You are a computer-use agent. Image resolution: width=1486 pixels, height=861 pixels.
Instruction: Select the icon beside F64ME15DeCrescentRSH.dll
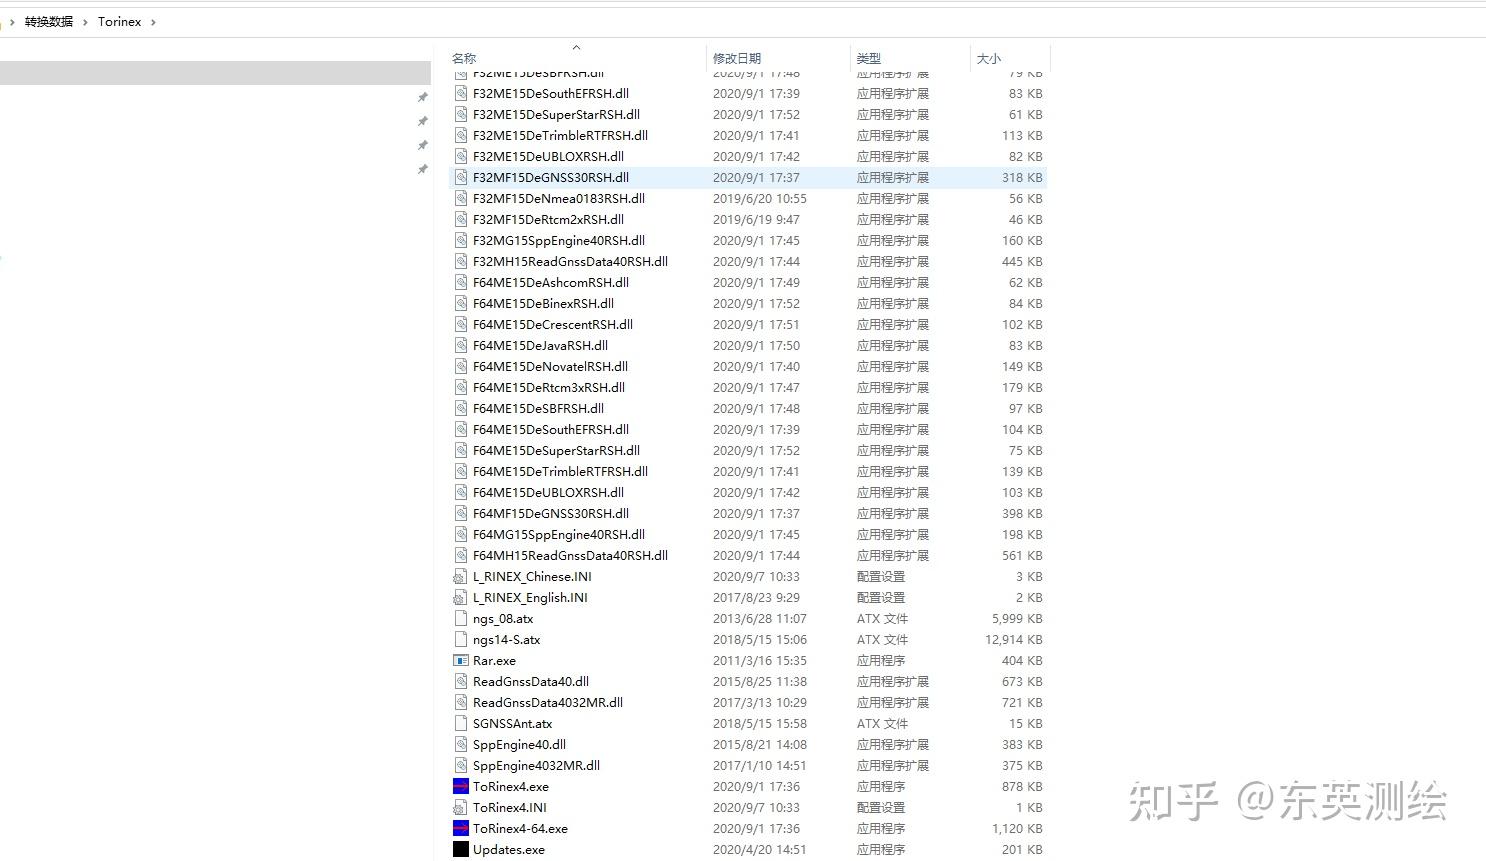click(x=461, y=324)
